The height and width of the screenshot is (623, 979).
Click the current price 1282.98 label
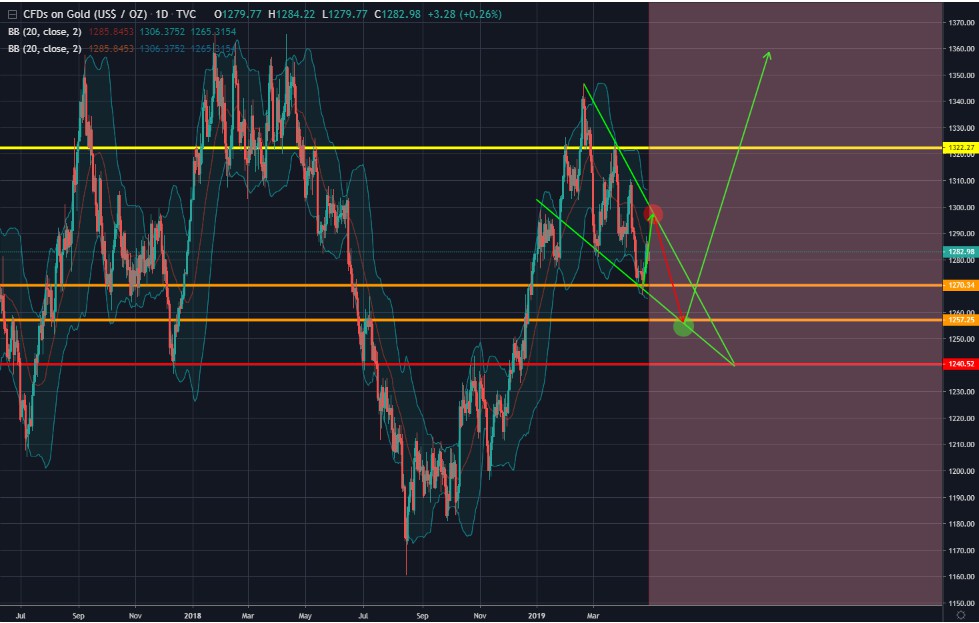[x=959, y=251]
